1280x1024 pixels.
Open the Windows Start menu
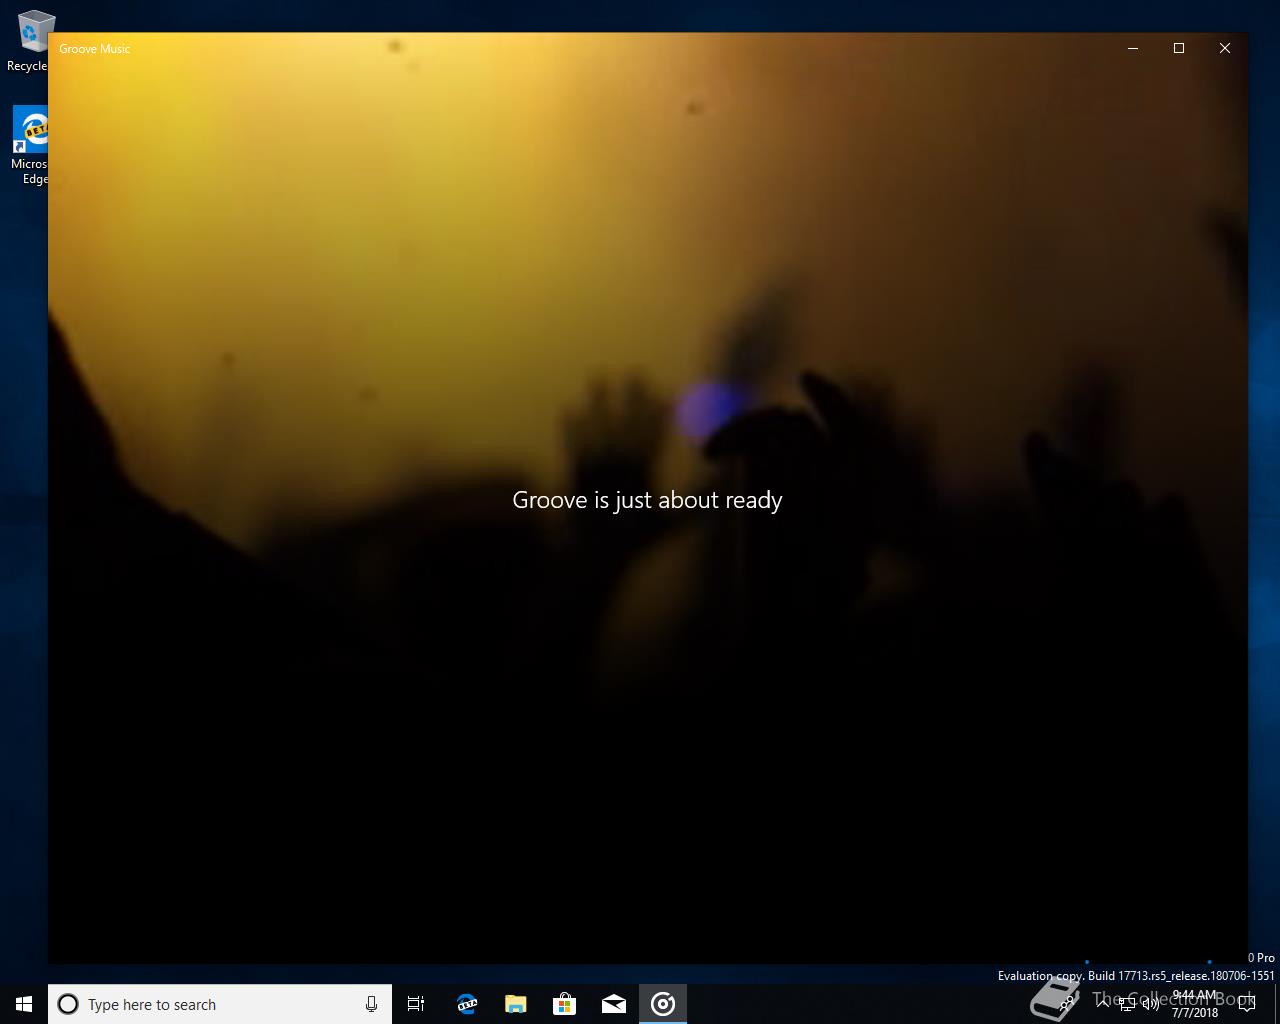(24, 1004)
